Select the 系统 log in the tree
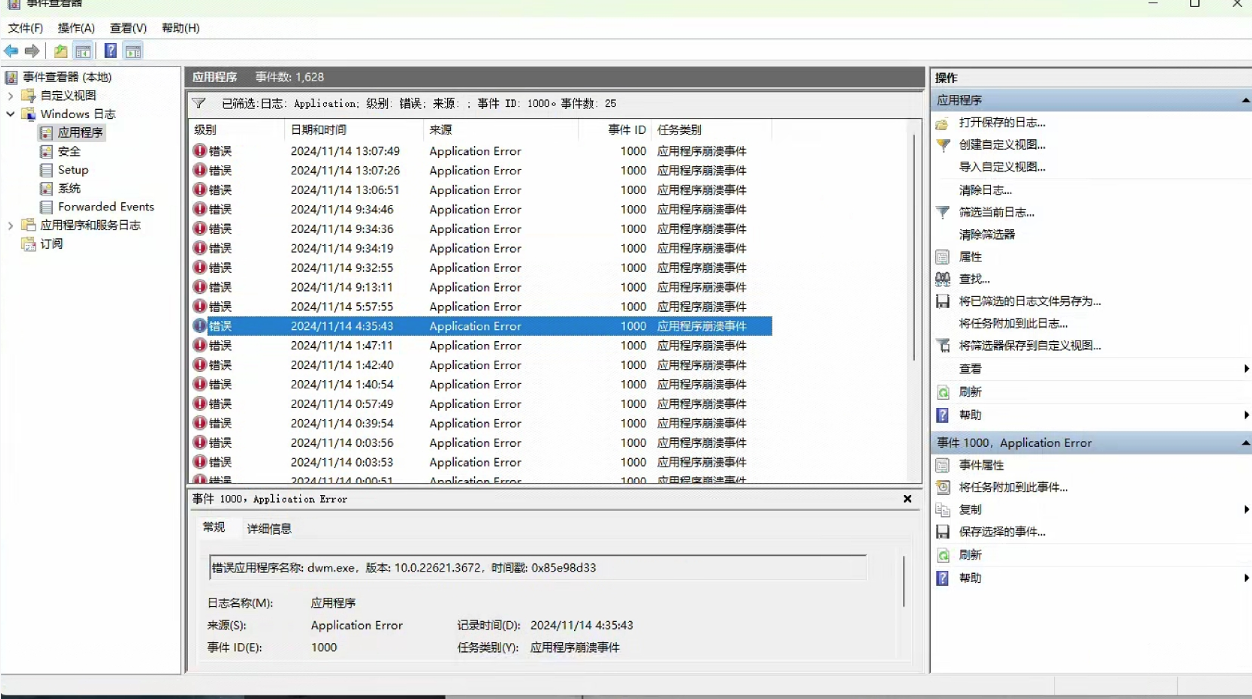 click(x=69, y=188)
